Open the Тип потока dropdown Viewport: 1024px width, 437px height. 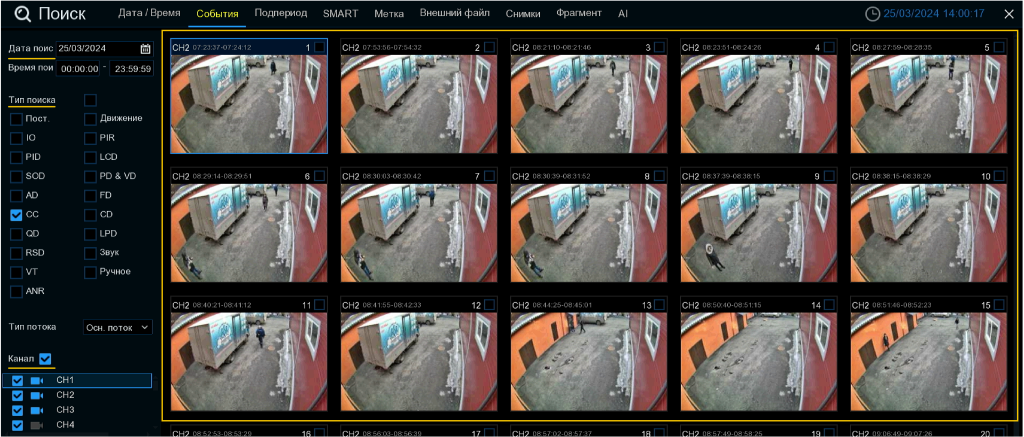118,327
